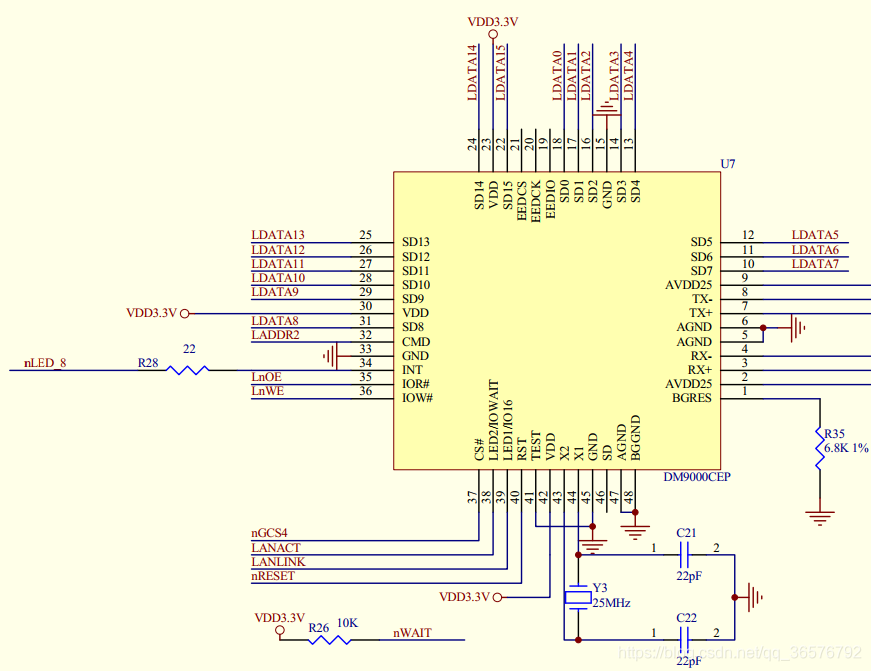Click the nRESET net label
Viewport: 871px width, 671px height.
point(273,576)
